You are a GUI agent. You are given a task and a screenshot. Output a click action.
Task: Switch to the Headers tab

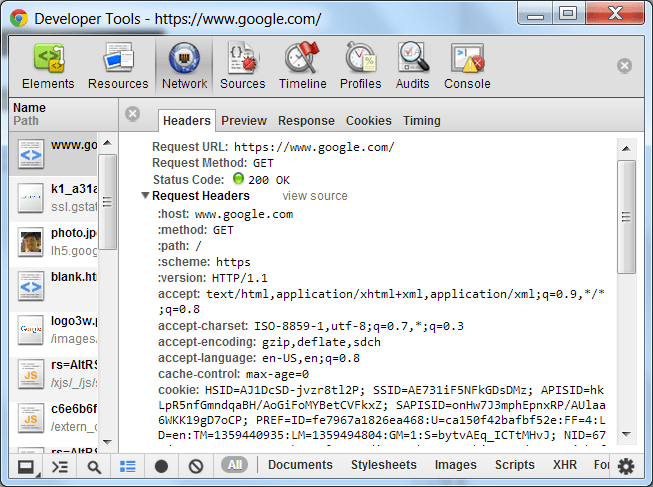[187, 121]
